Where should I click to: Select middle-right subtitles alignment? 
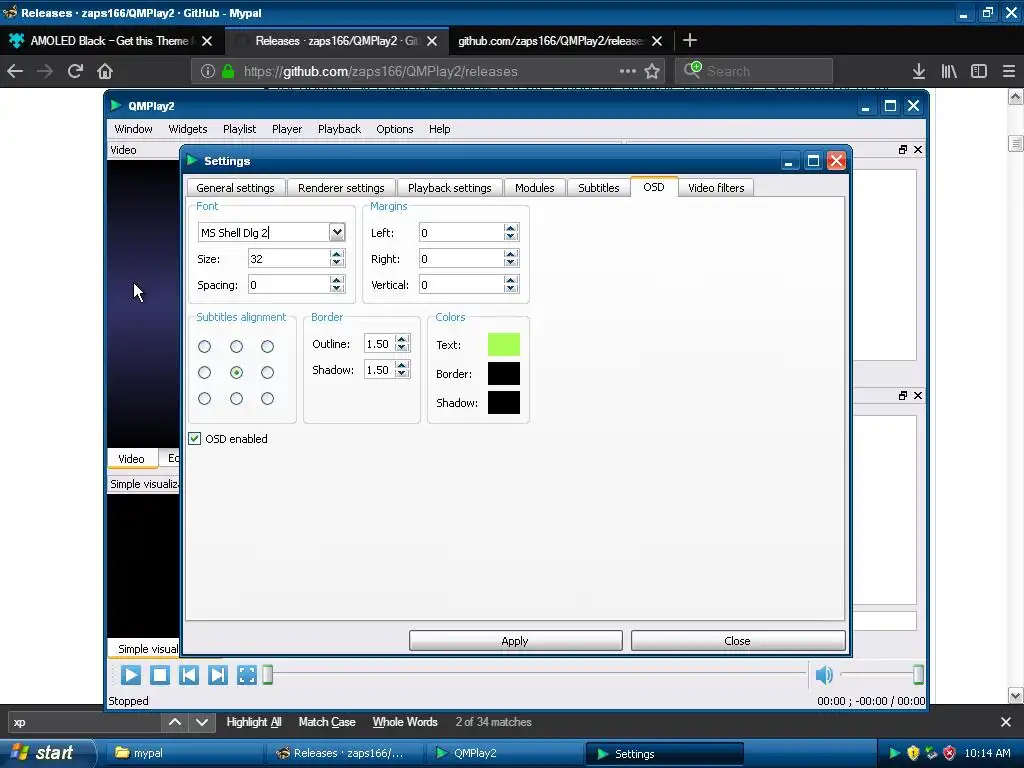point(267,373)
